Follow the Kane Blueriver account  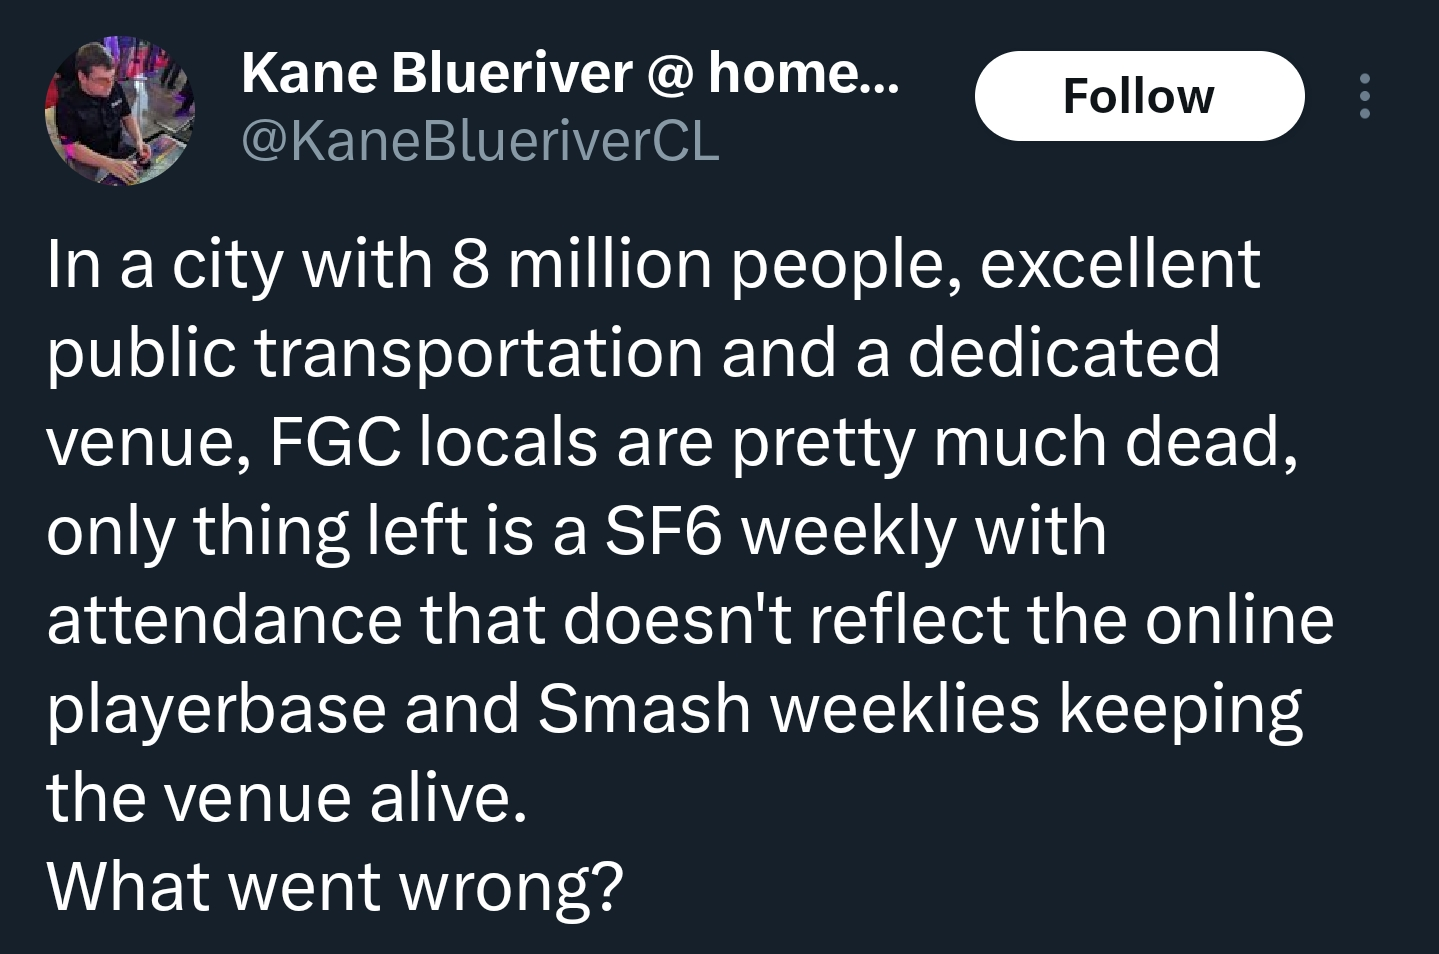(1139, 96)
